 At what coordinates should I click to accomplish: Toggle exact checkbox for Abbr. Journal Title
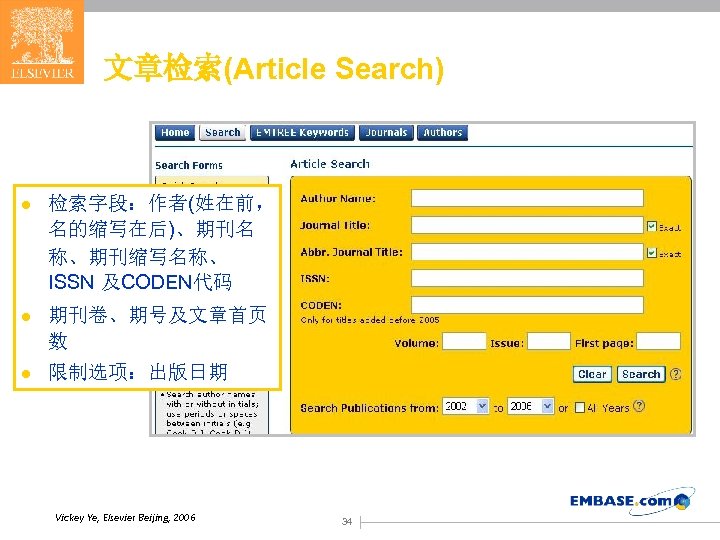[x=652, y=253]
